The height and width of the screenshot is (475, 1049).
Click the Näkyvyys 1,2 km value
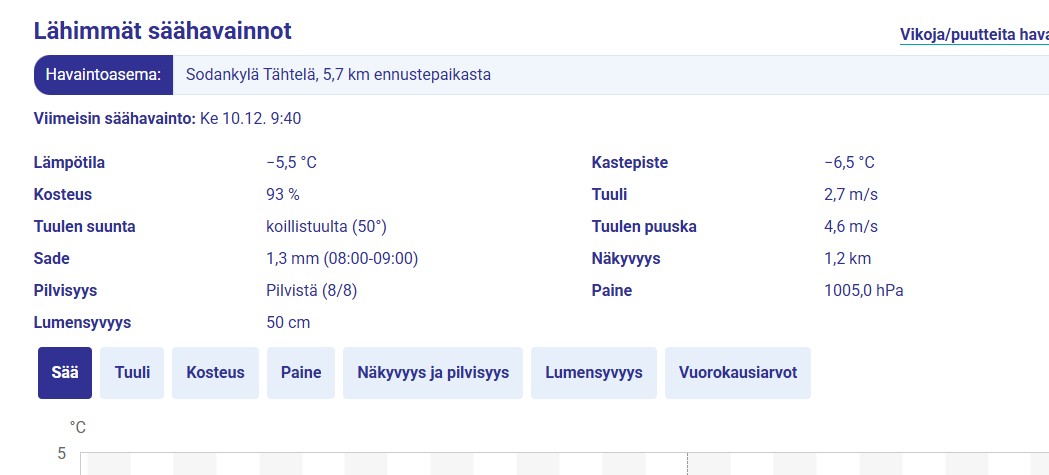(848, 259)
